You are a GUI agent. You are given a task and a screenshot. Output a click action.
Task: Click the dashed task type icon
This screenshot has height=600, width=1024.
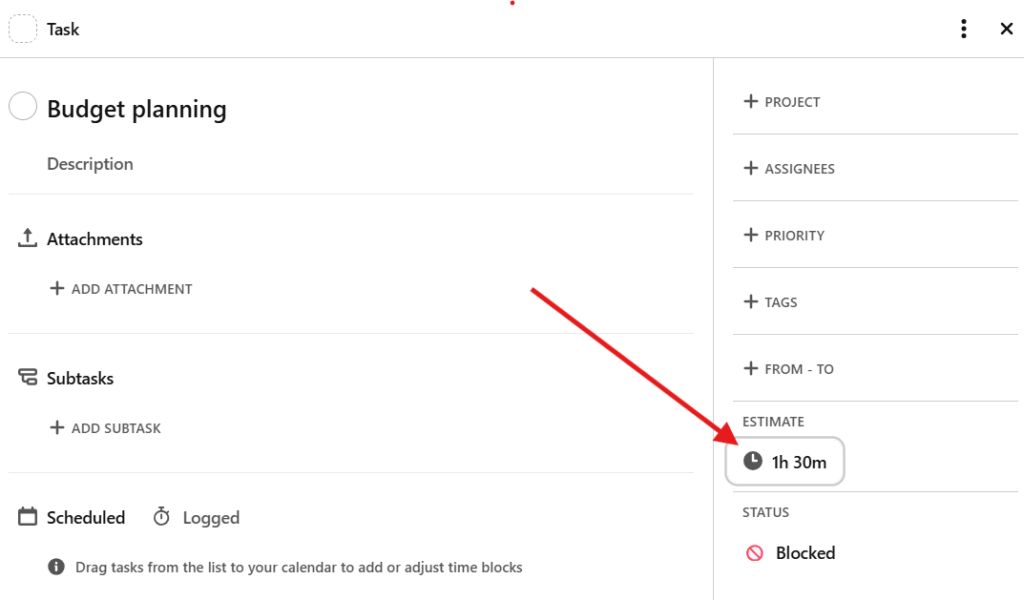[23, 30]
